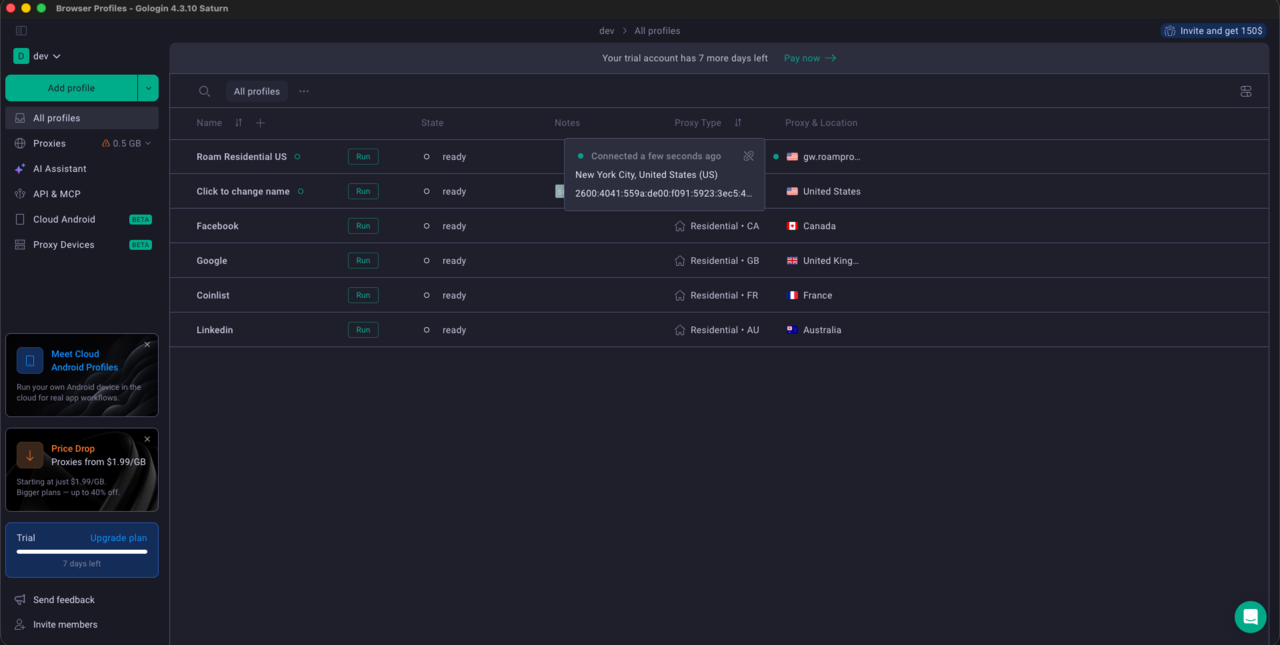
Task: Click the trial days progress bar
Action: point(82,551)
